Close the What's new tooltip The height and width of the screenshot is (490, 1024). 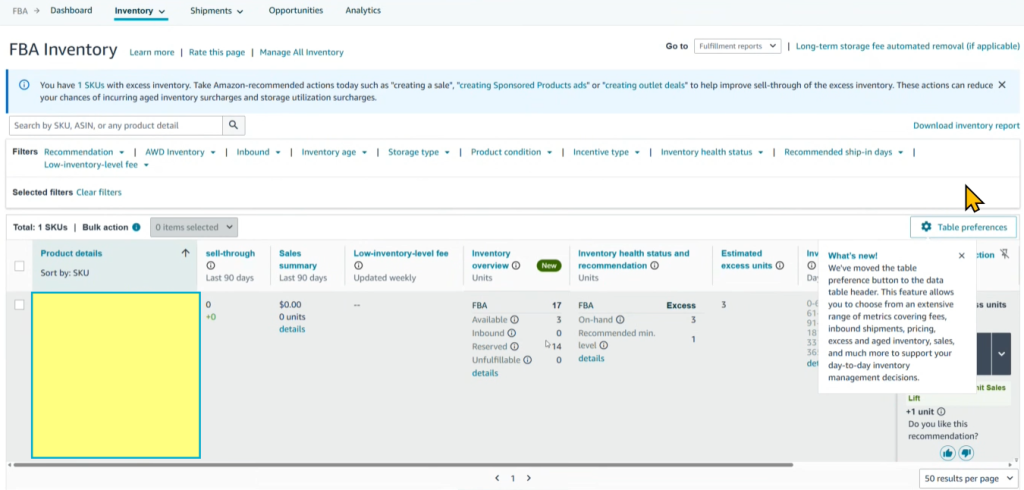[961, 256]
